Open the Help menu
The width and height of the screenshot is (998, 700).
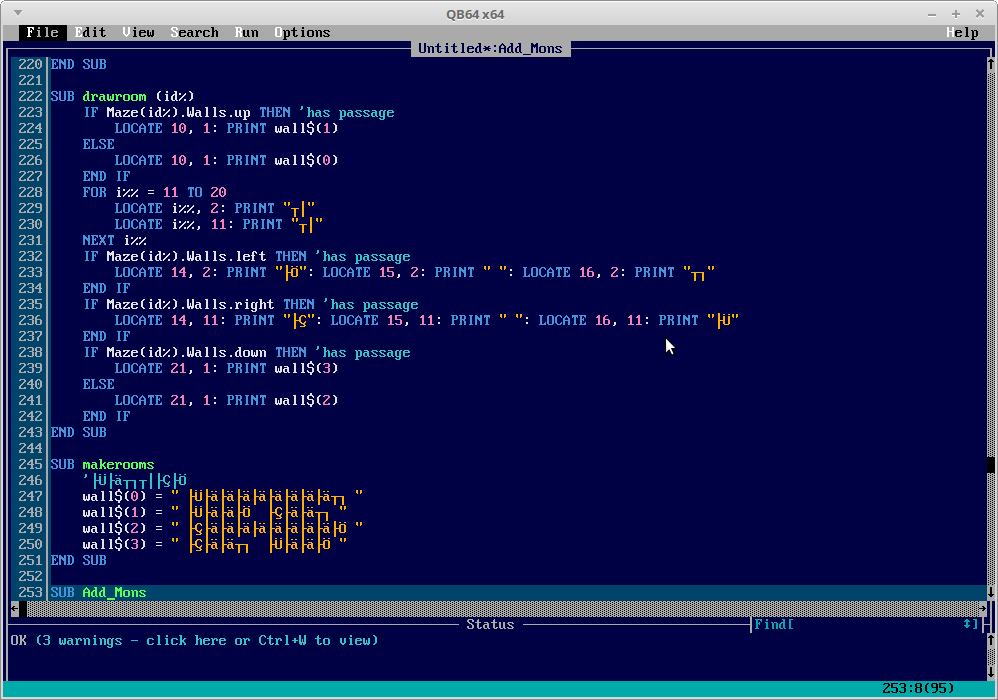coord(962,32)
